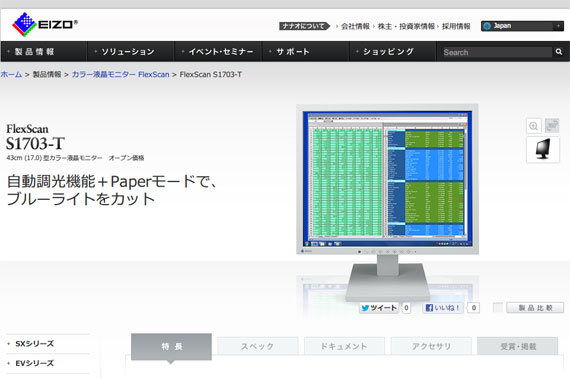Switch to the 受賞・掲載 tab
Viewport: 570px width, 379px height.
tap(518, 346)
